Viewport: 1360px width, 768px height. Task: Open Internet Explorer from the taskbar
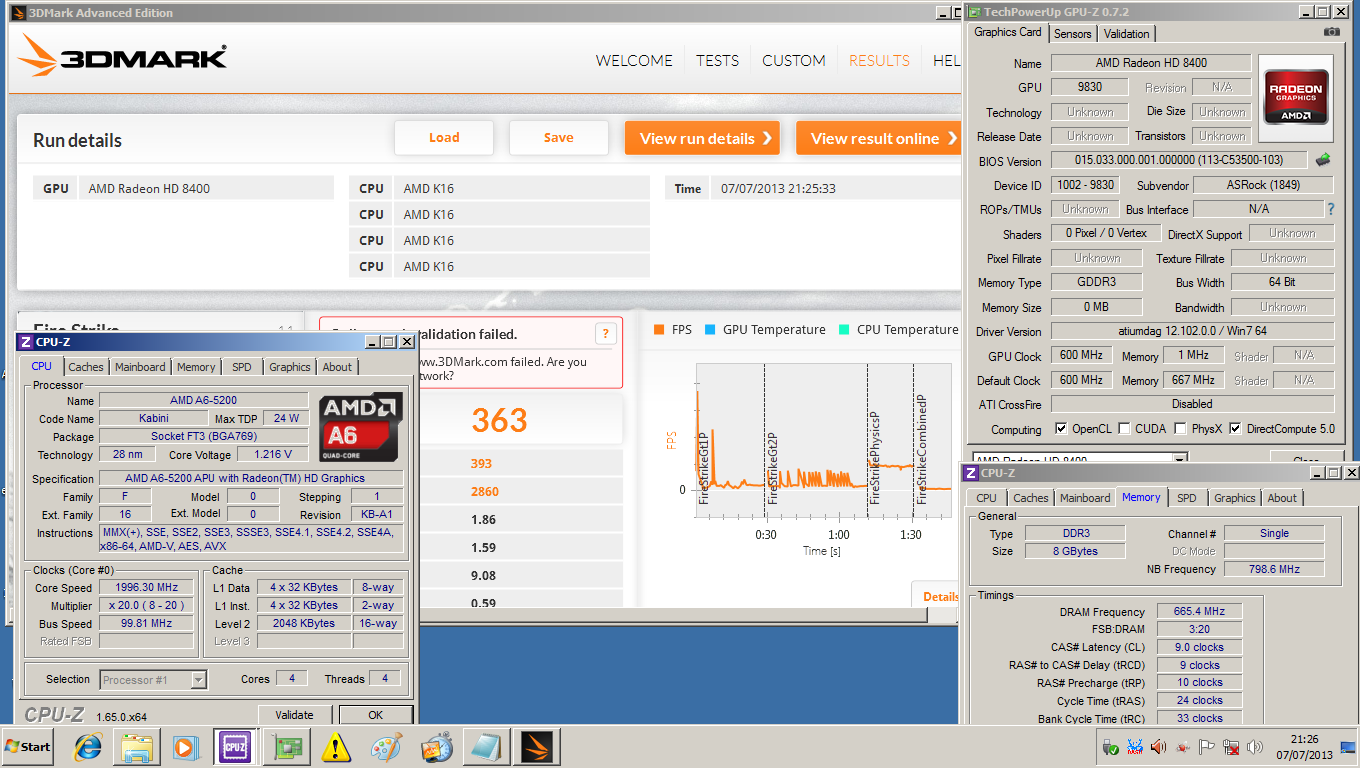(x=88, y=747)
